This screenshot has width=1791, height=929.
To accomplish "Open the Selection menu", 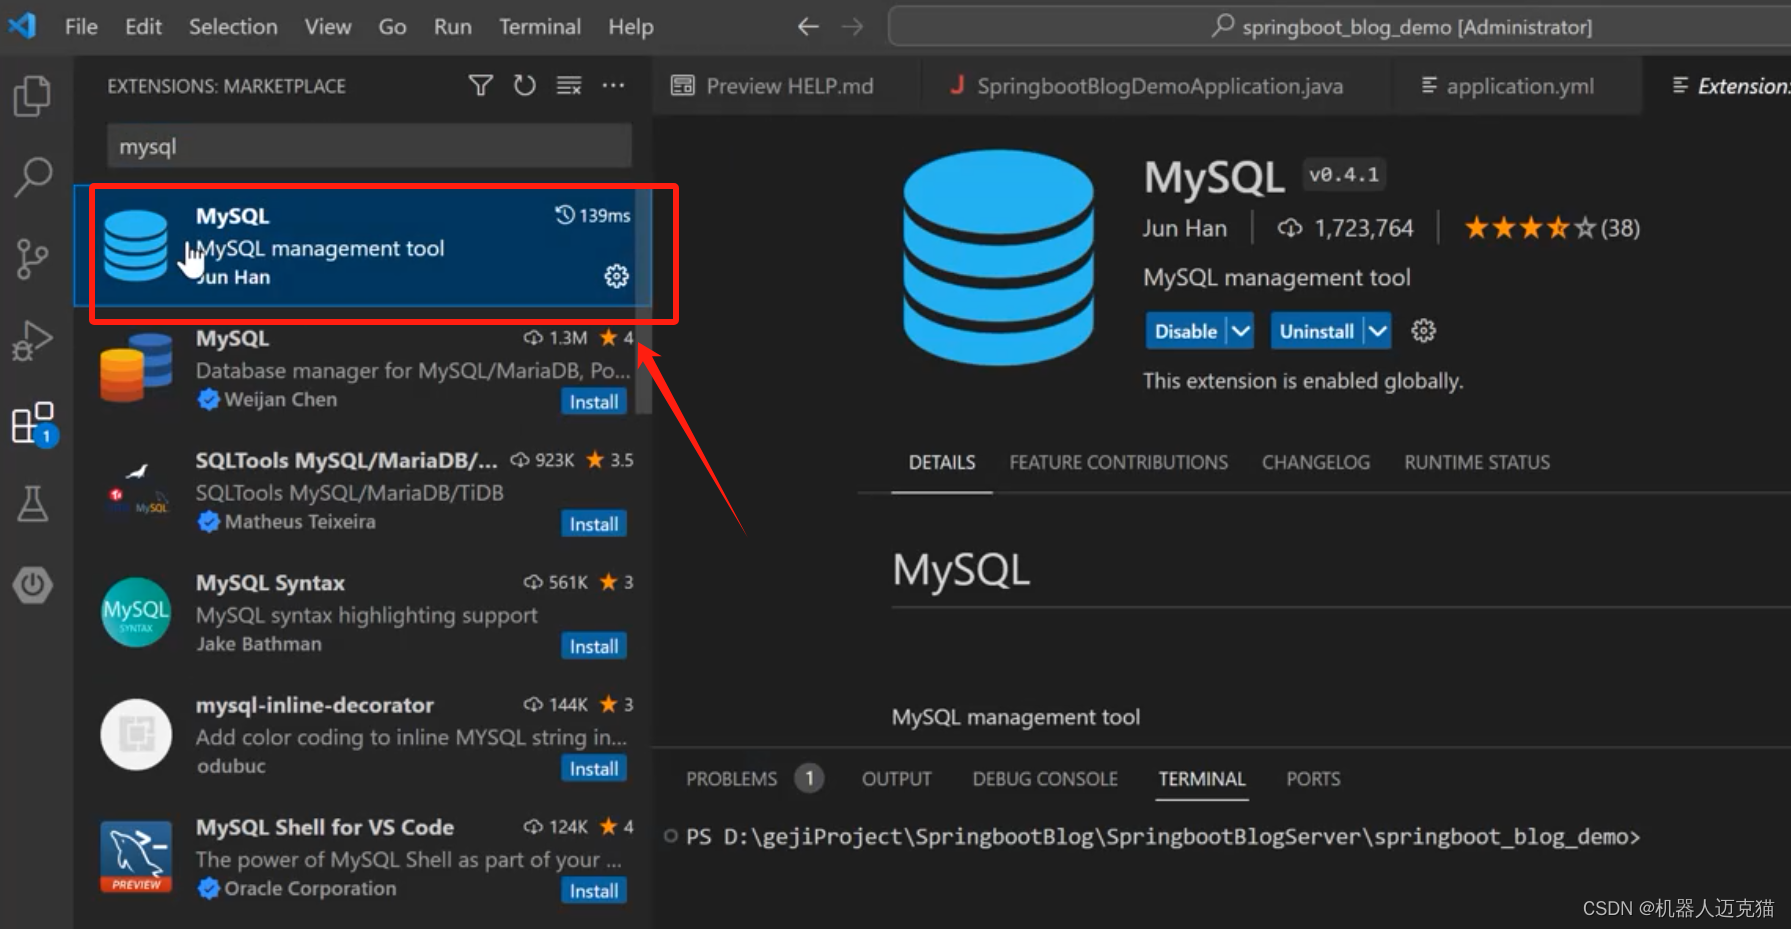I will coord(233,27).
